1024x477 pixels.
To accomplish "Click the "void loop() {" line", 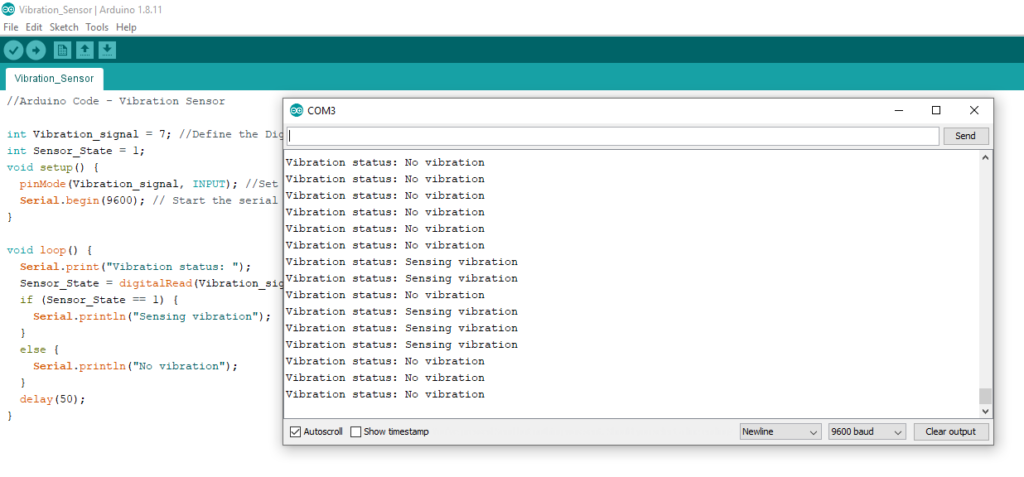I will coord(49,250).
